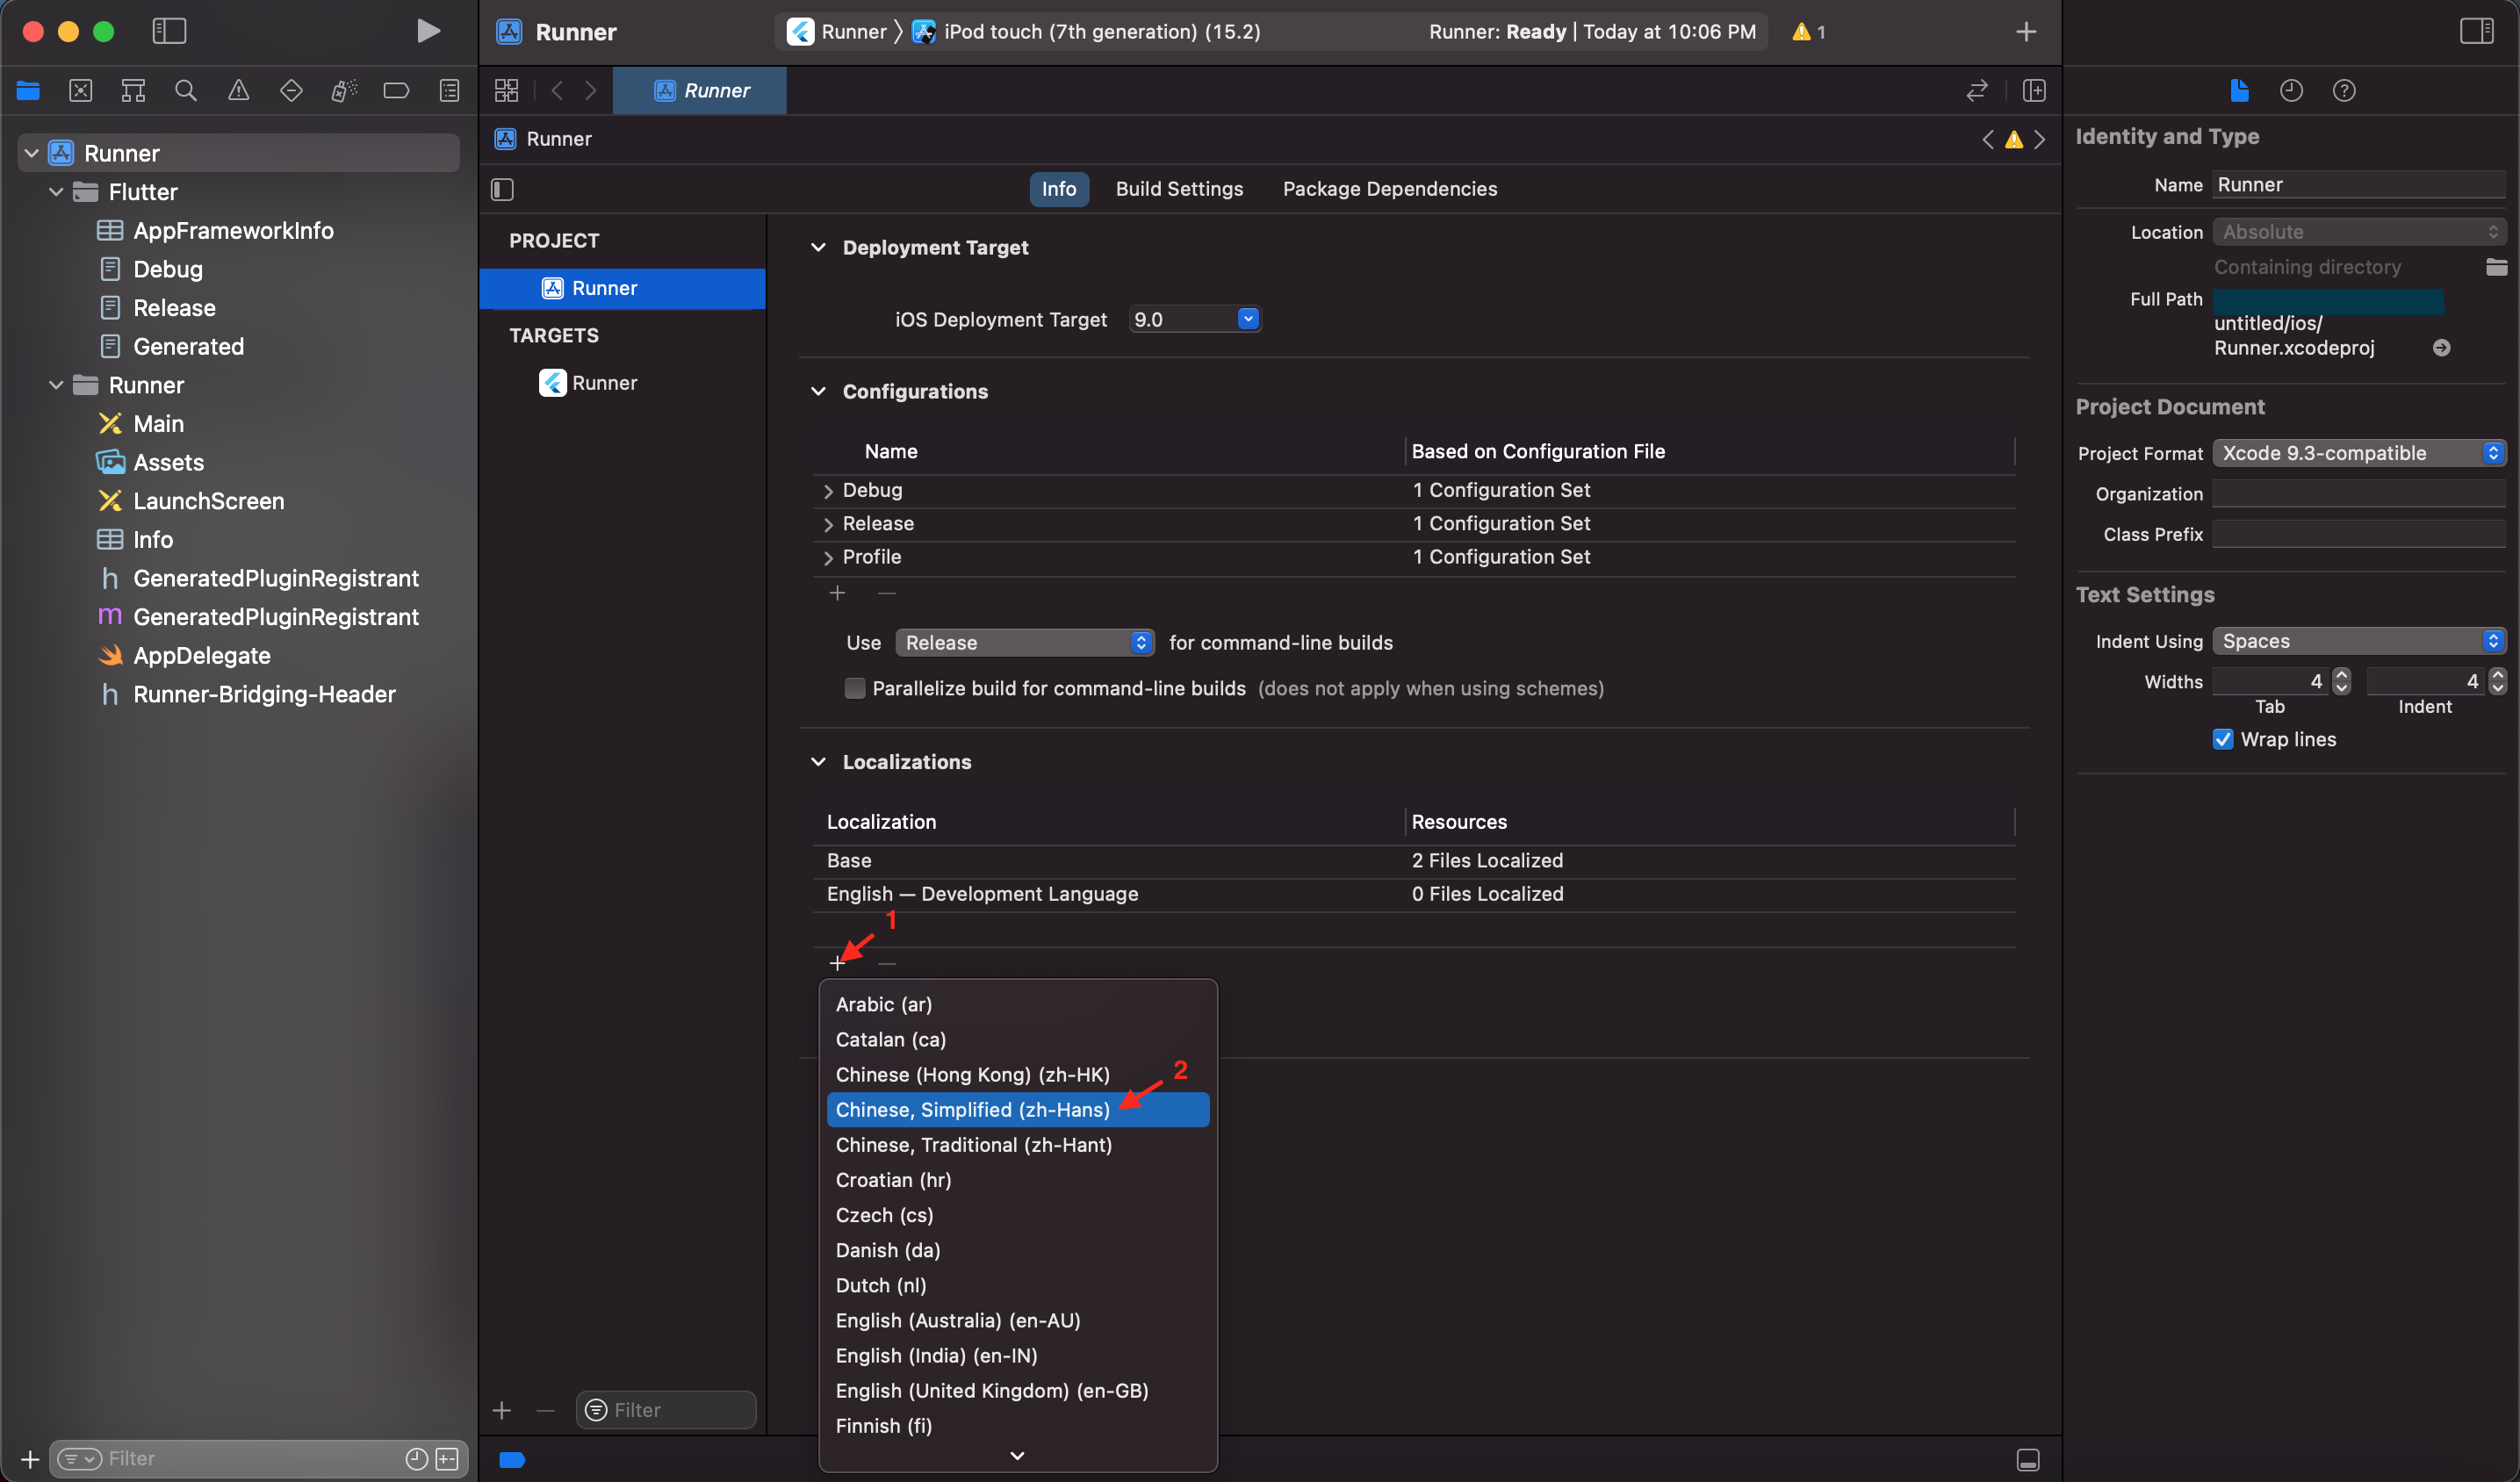
Task: Click the editor review changes arrows icon
Action: (x=1977, y=91)
